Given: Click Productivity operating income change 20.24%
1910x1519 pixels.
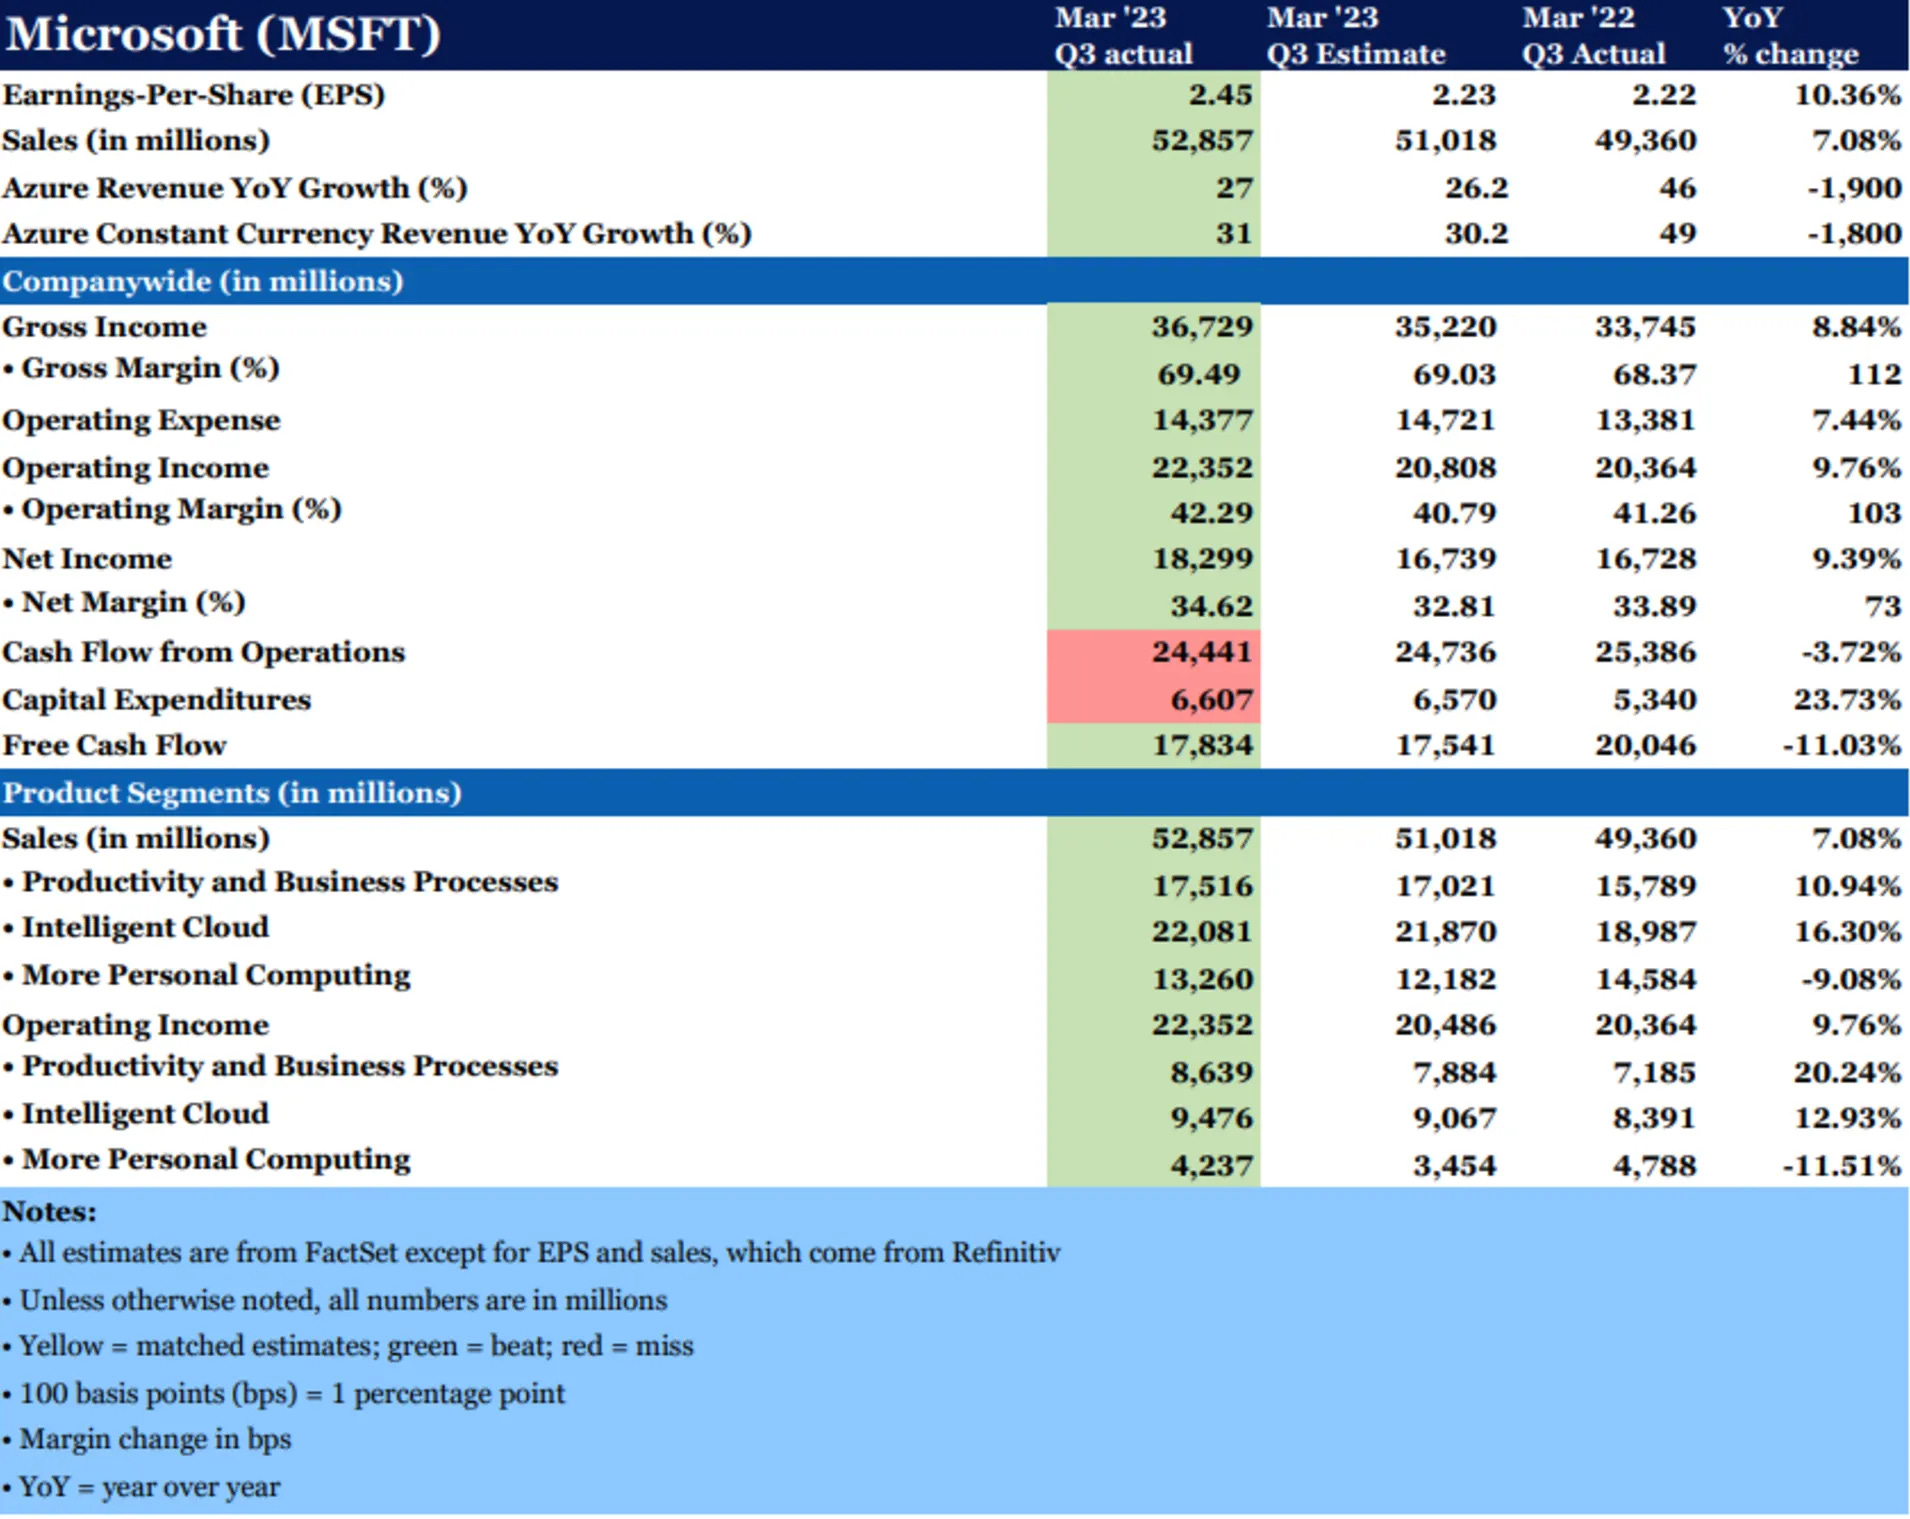Looking at the screenshot, I should pyautogui.click(x=1847, y=1073).
